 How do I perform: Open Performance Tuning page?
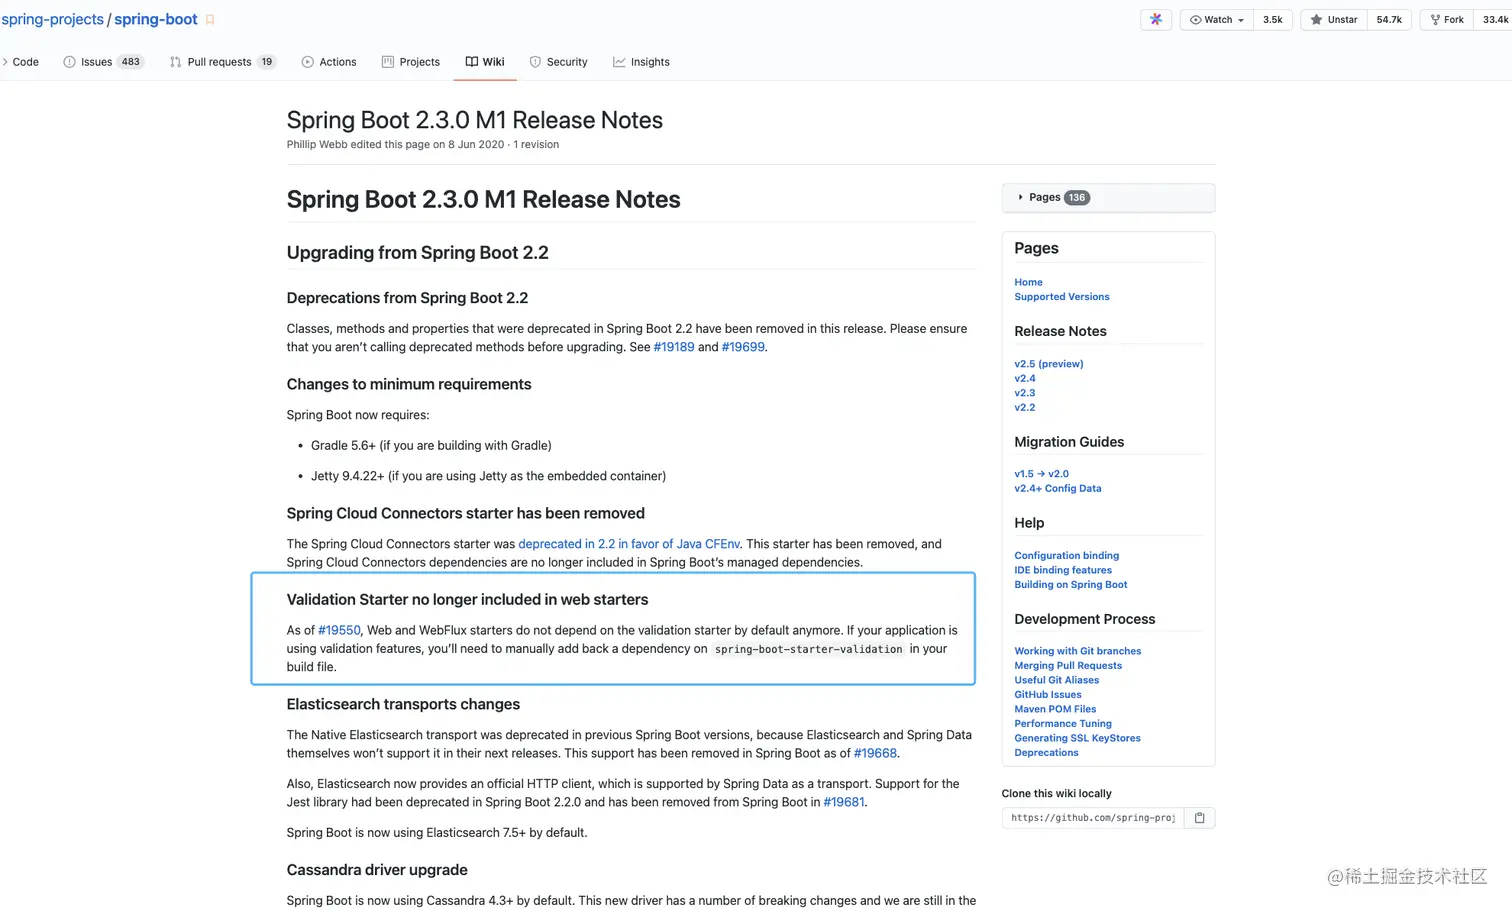click(x=1063, y=723)
